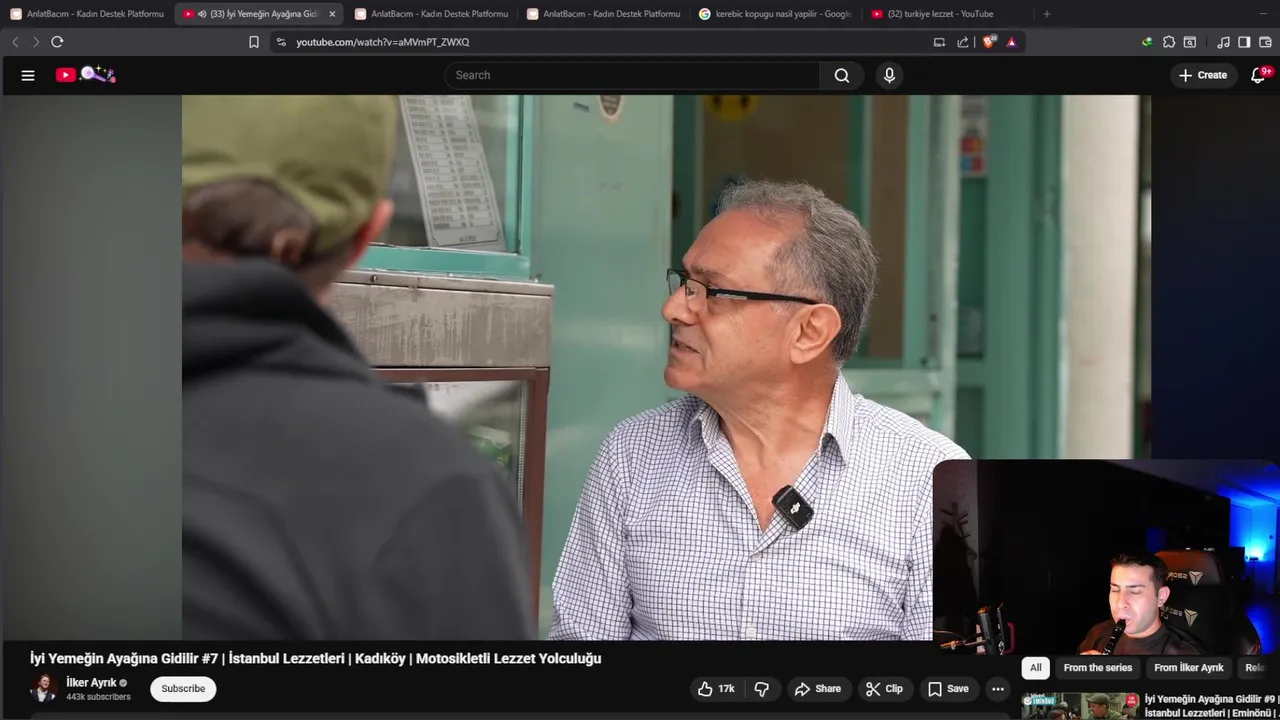Select the All filter chip
This screenshot has height=720, width=1280.
coord(1035,668)
